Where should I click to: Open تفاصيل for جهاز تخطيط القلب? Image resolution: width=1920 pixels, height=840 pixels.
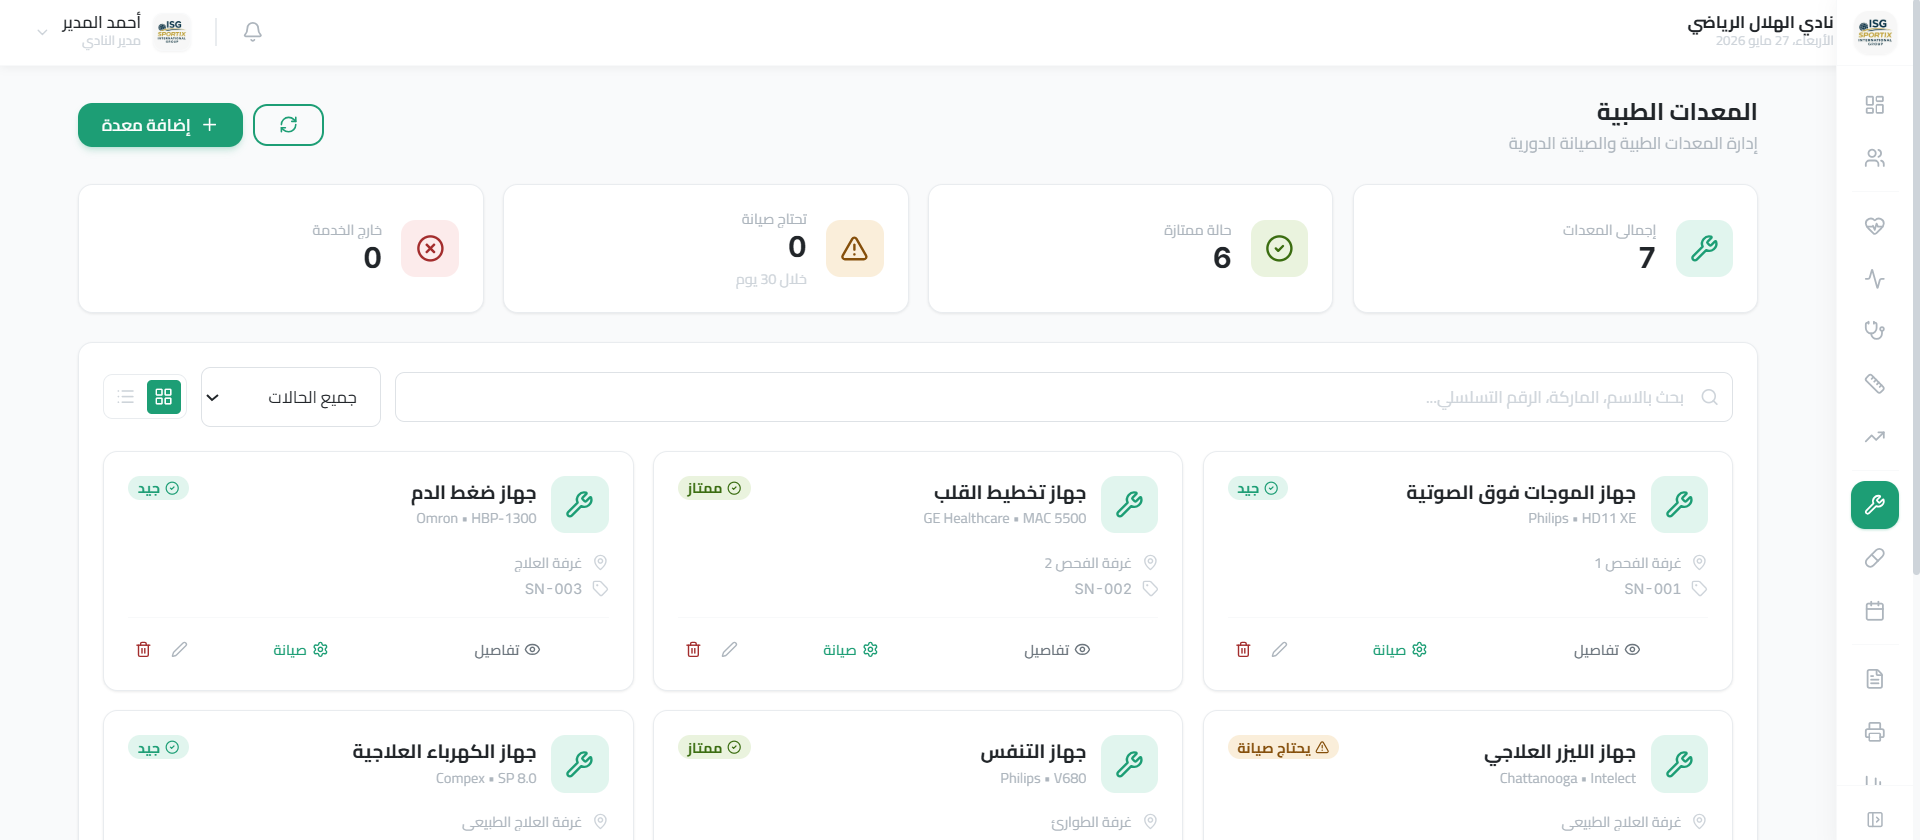1056,650
